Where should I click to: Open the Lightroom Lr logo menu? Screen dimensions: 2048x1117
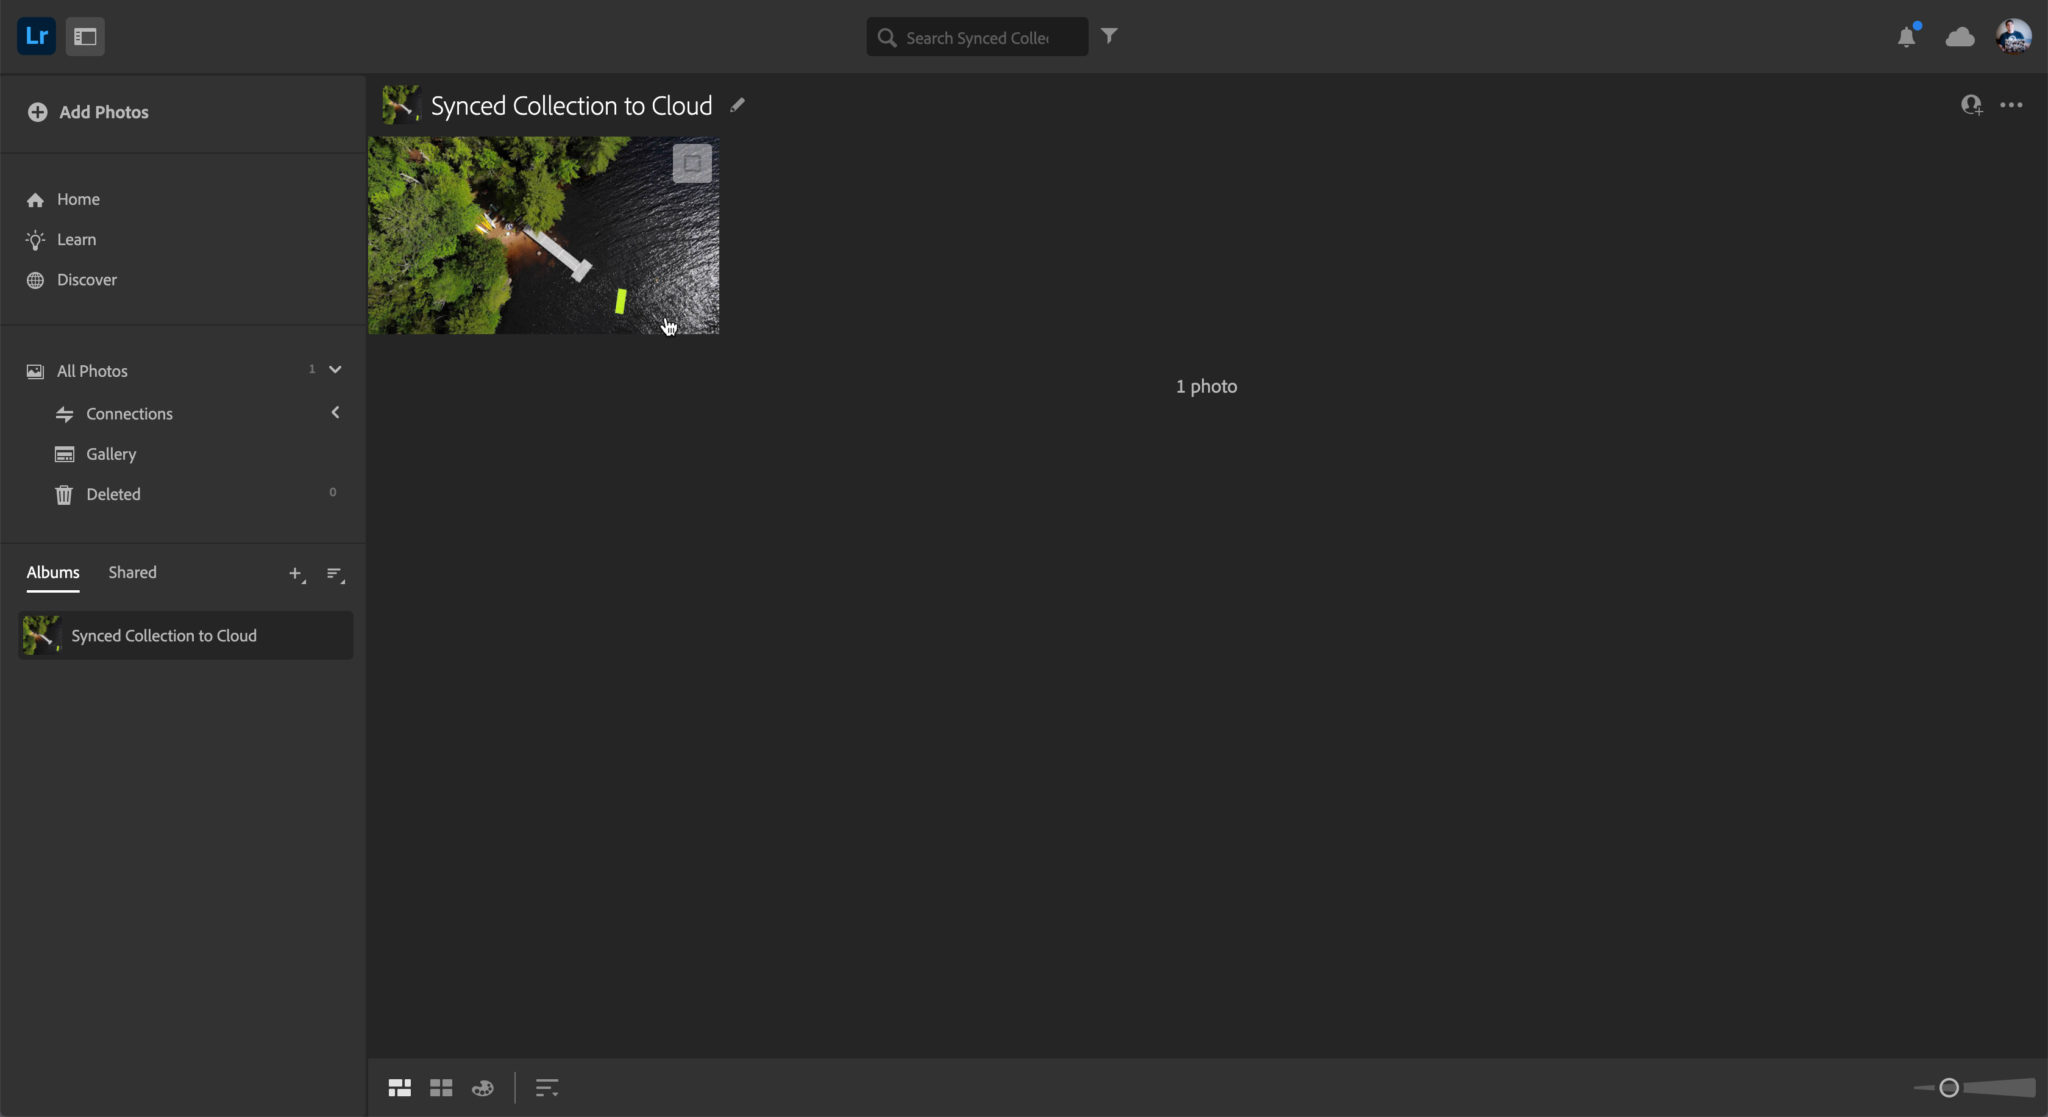tap(36, 36)
